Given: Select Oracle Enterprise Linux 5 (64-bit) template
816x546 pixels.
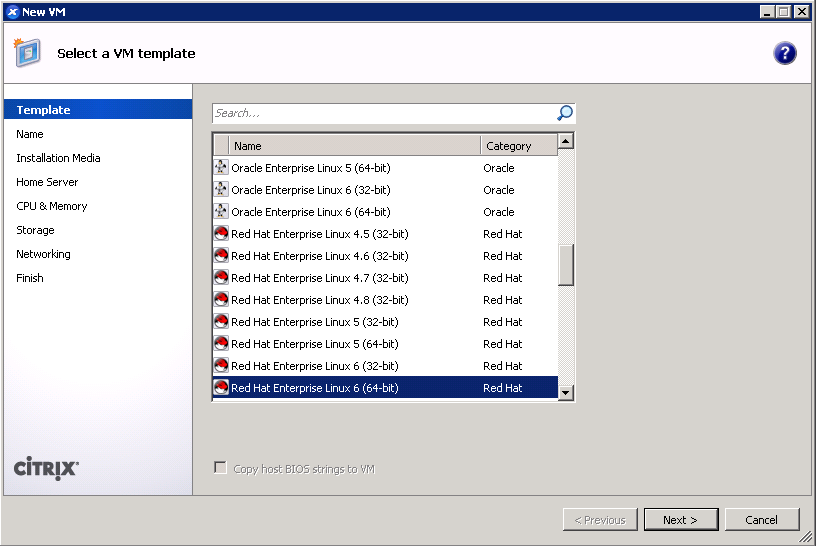Looking at the screenshot, I should click(x=386, y=168).
